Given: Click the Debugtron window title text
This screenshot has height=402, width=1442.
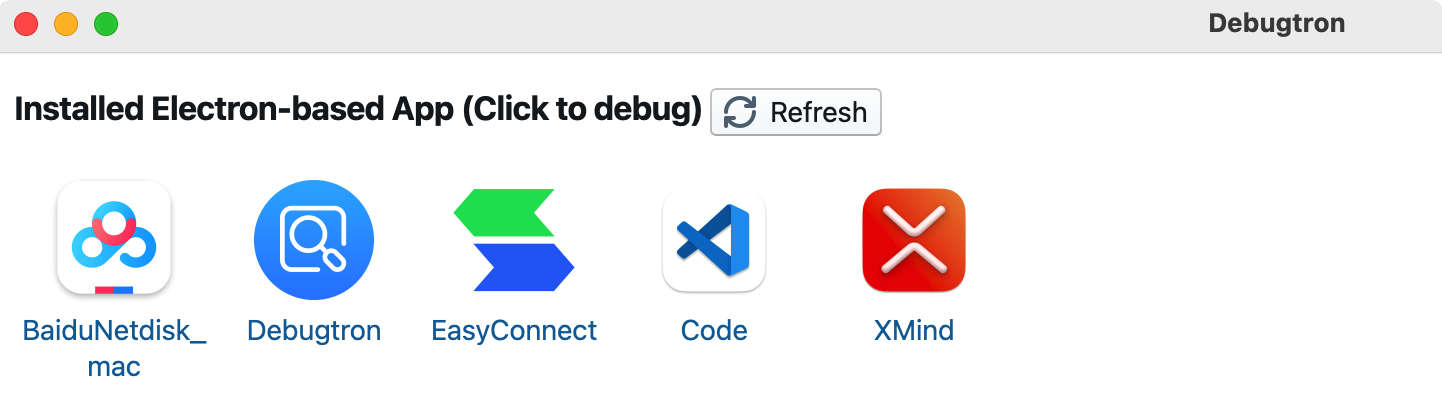Looking at the screenshot, I should (1277, 24).
